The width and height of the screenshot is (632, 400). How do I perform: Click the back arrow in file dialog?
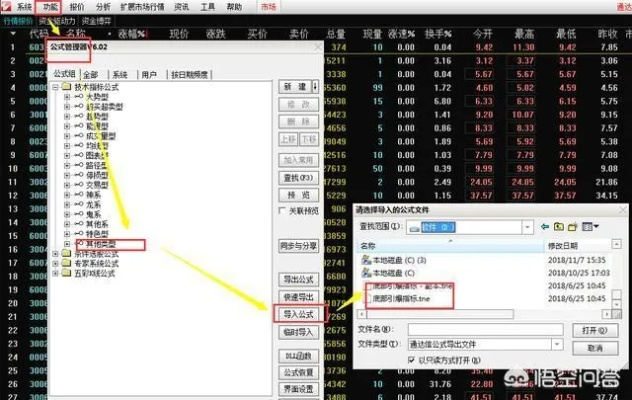tap(545, 227)
